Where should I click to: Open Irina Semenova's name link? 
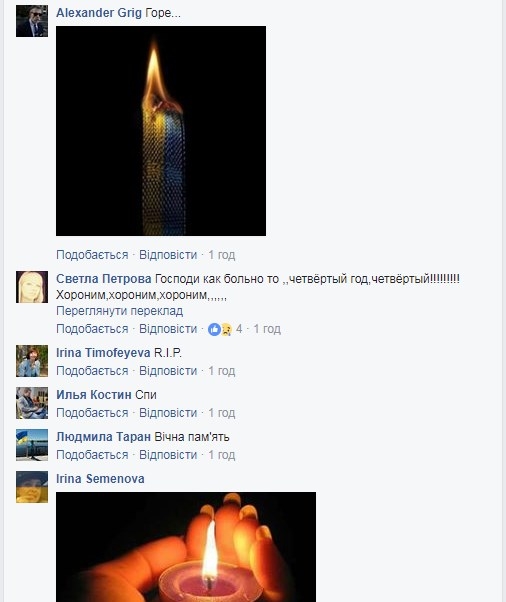point(100,479)
